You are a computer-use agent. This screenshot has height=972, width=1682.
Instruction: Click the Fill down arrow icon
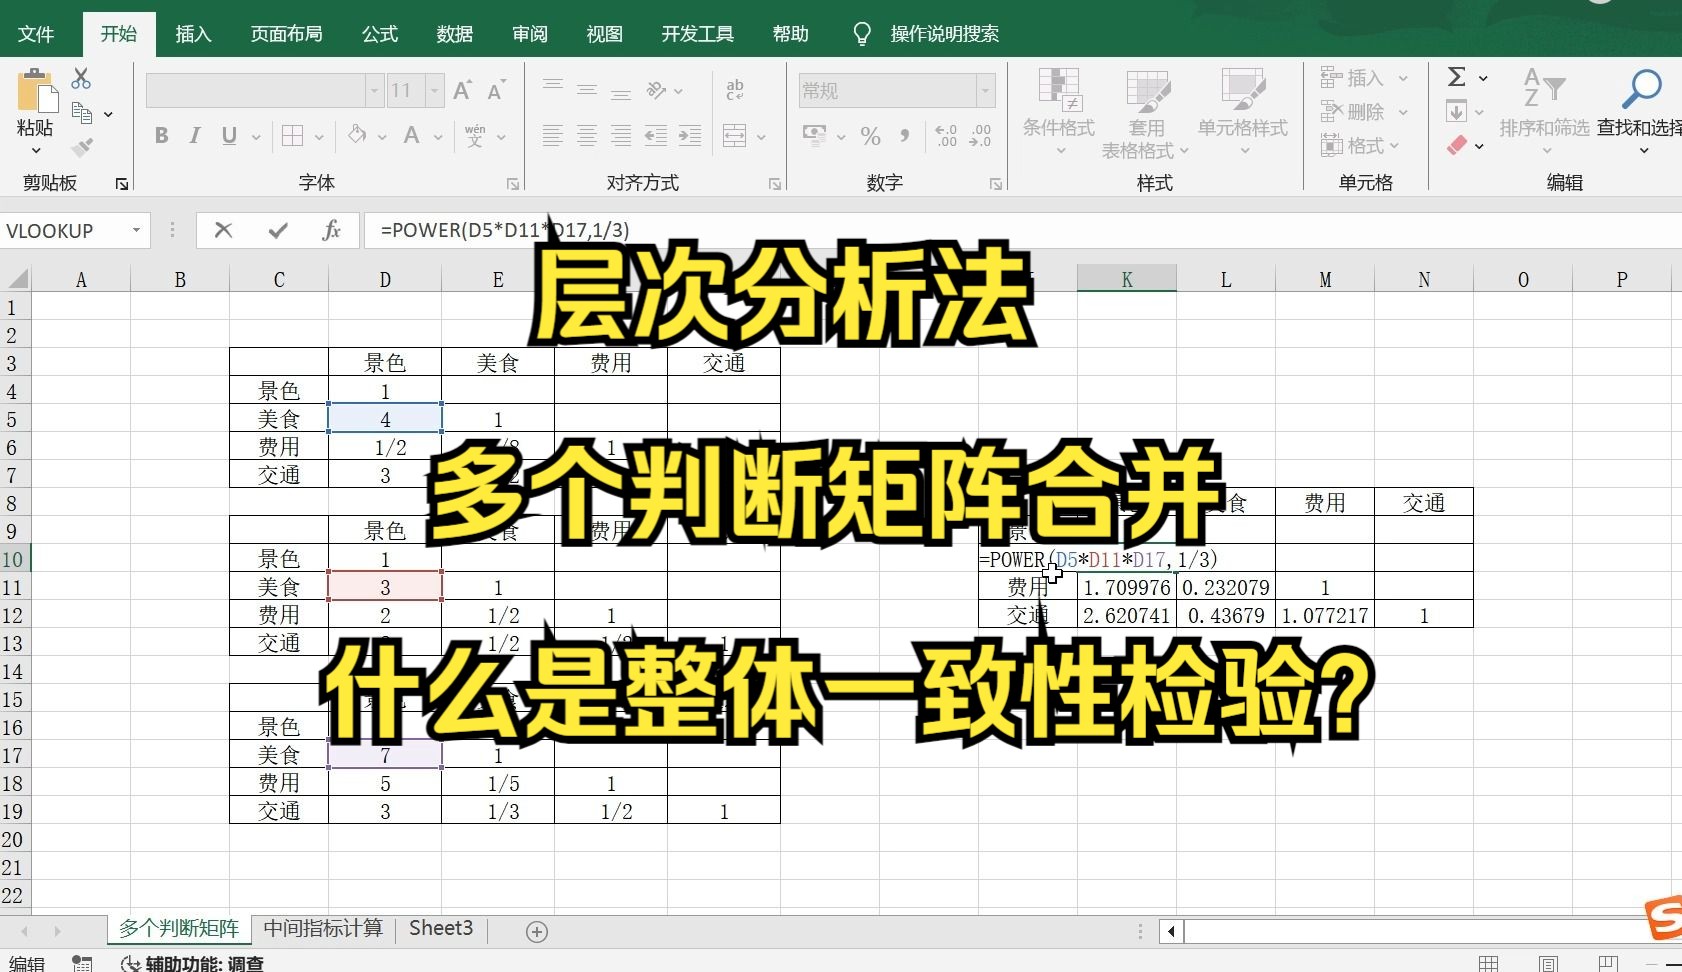pos(1457,111)
